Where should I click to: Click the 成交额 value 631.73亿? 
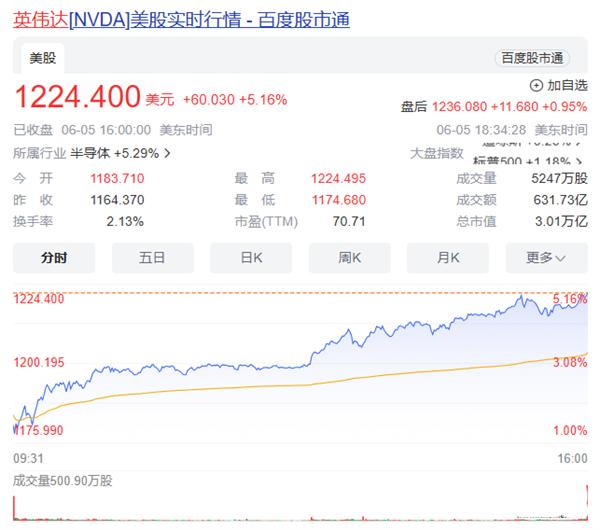click(x=561, y=200)
